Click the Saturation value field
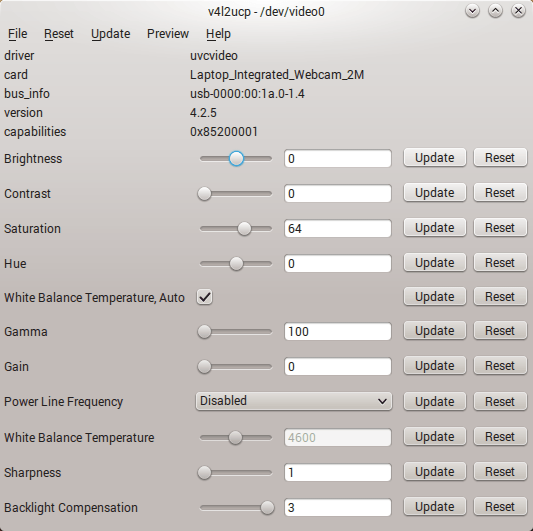Screen dimensions: 533x531 (x=338, y=228)
